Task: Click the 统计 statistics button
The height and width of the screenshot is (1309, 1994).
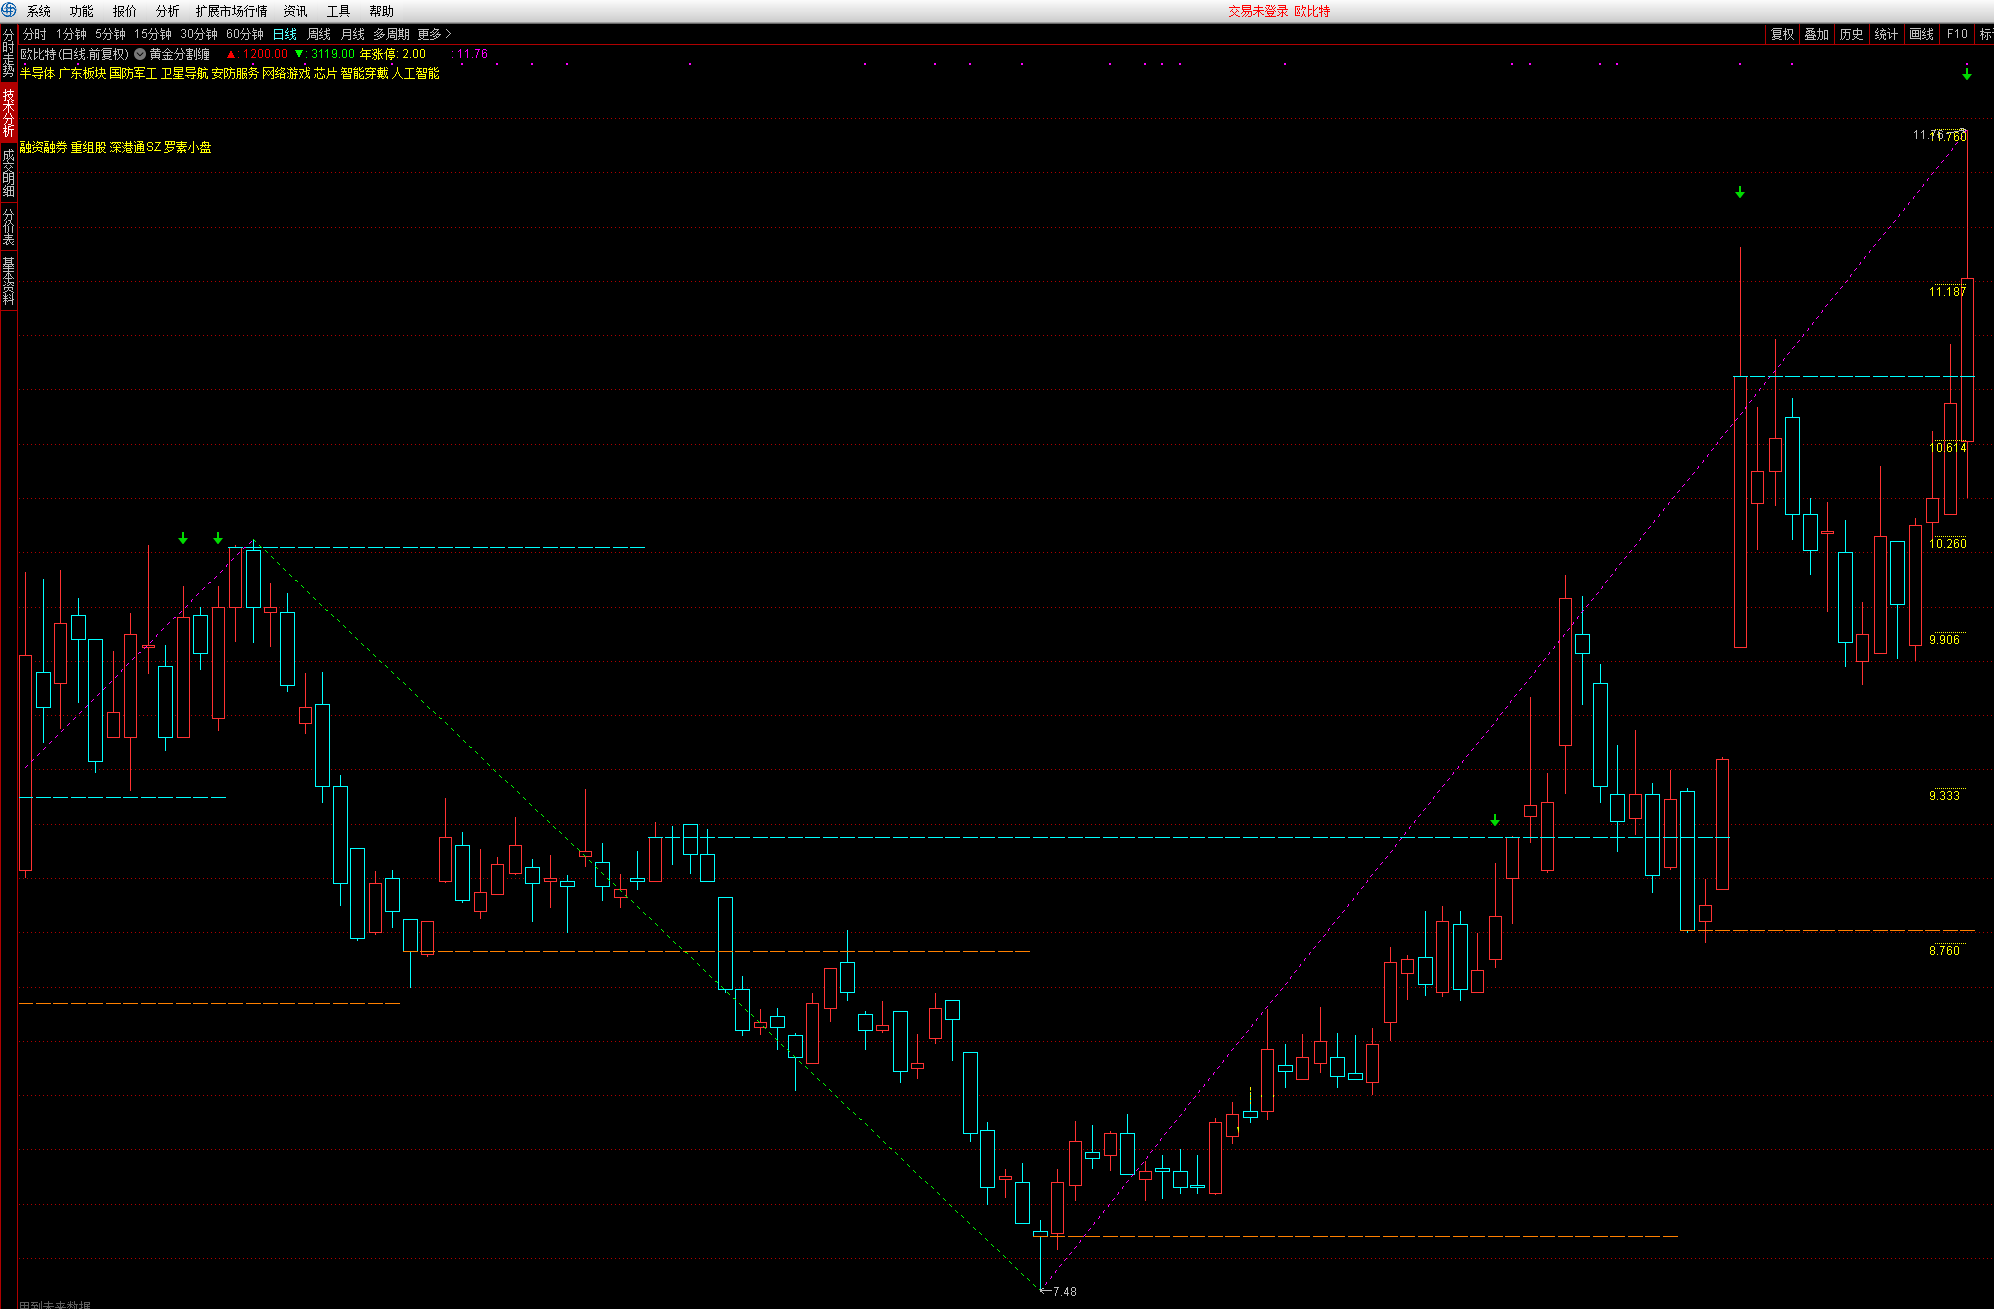Action: coord(1886,34)
